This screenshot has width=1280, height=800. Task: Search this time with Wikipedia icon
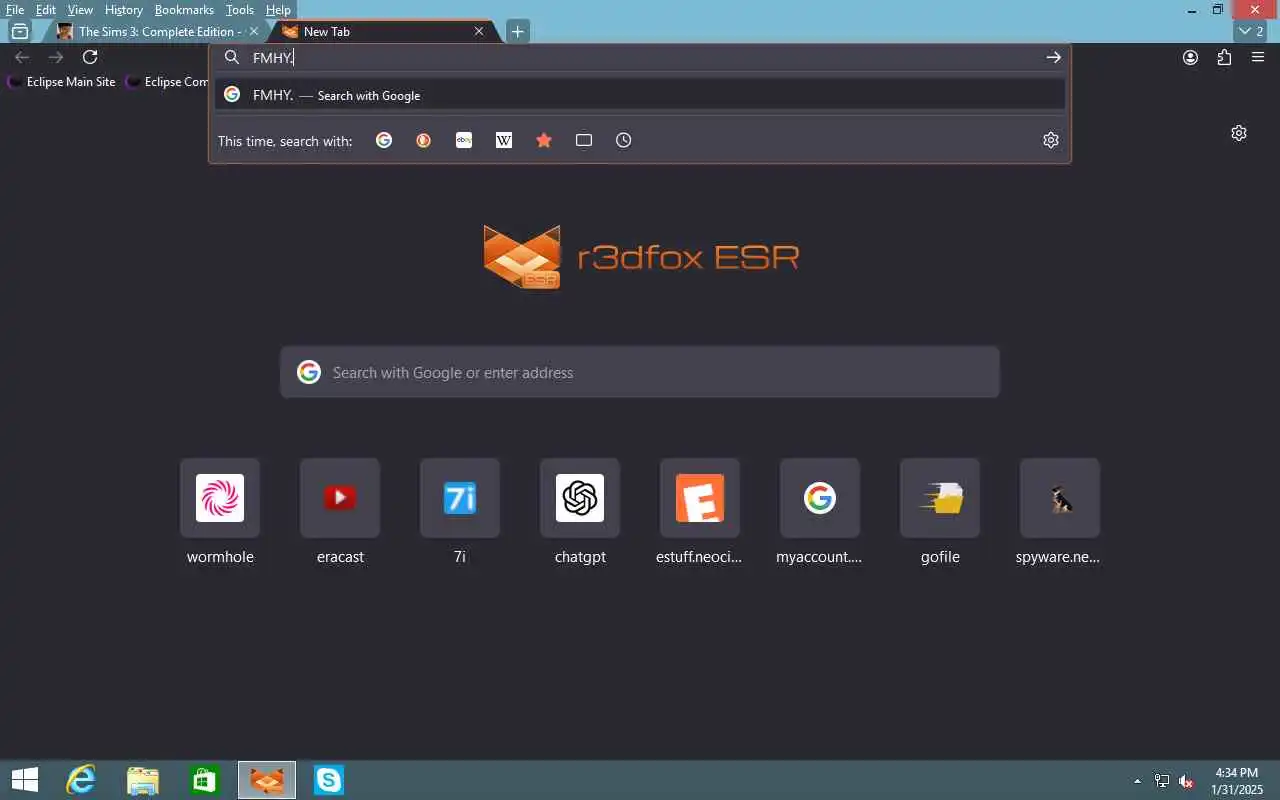[x=504, y=140]
